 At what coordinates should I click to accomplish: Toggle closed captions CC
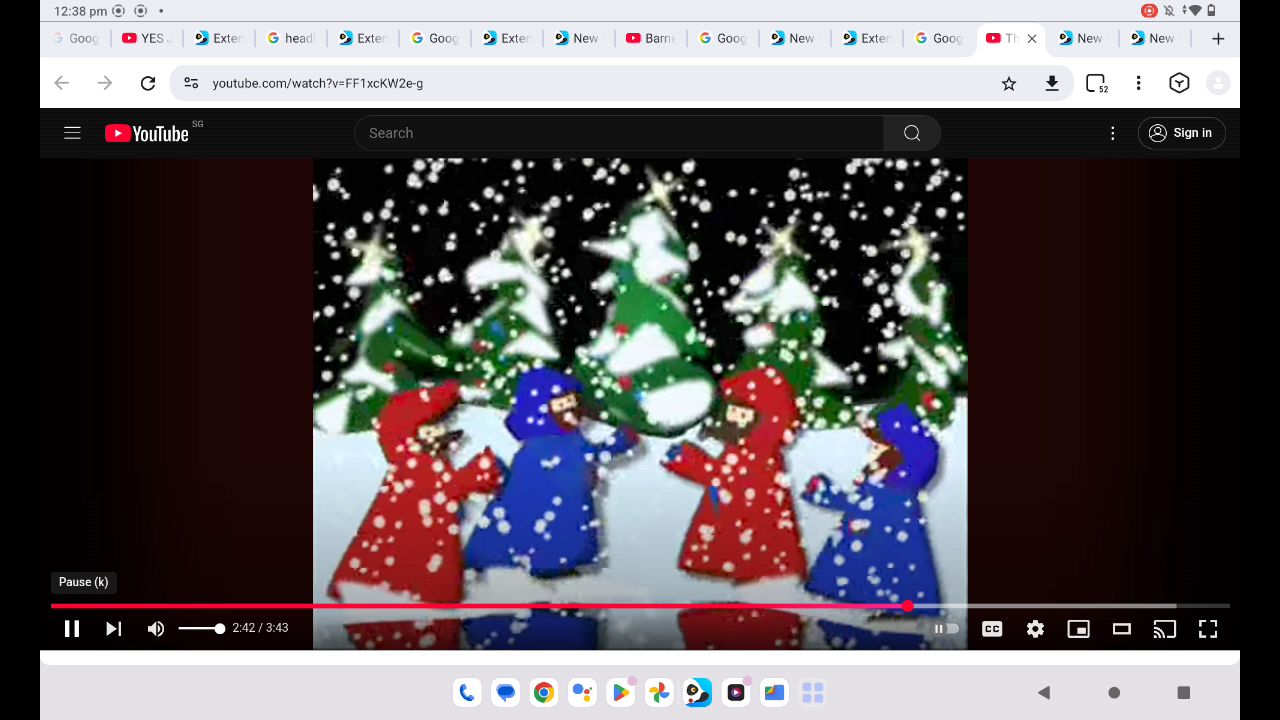(x=992, y=629)
